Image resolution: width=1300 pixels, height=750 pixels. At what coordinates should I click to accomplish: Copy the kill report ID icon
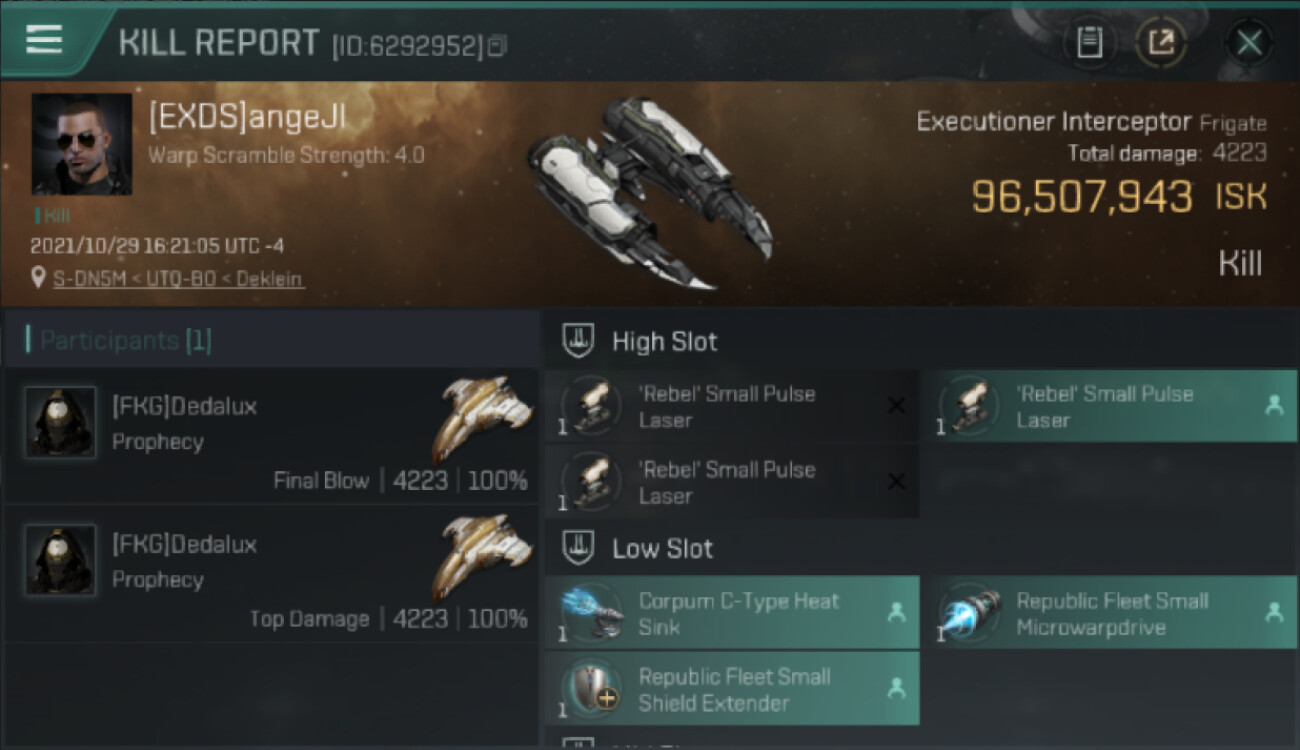(x=497, y=46)
